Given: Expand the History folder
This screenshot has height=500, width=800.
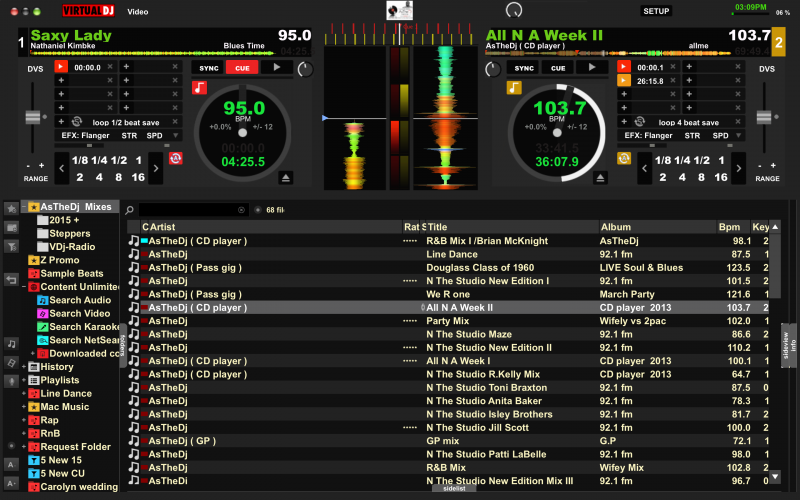Looking at the screenshot, I should pyautogui.click(x=24, y=367).
